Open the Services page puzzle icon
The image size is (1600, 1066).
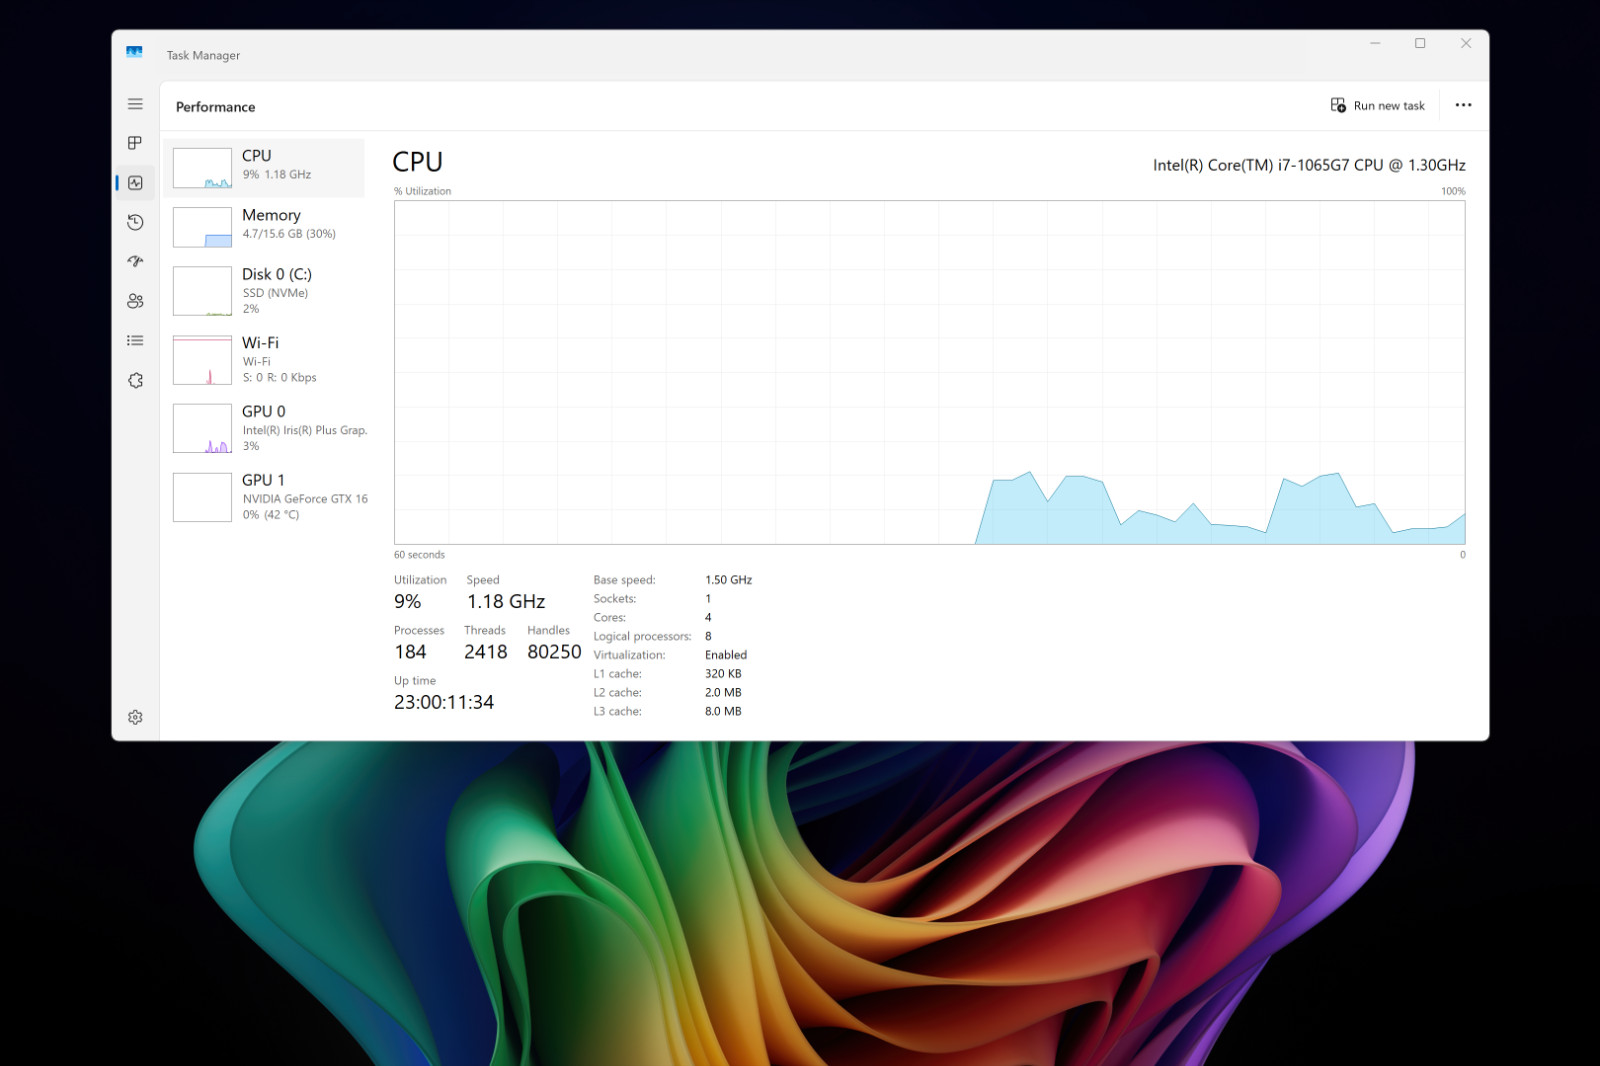point(135,381)
